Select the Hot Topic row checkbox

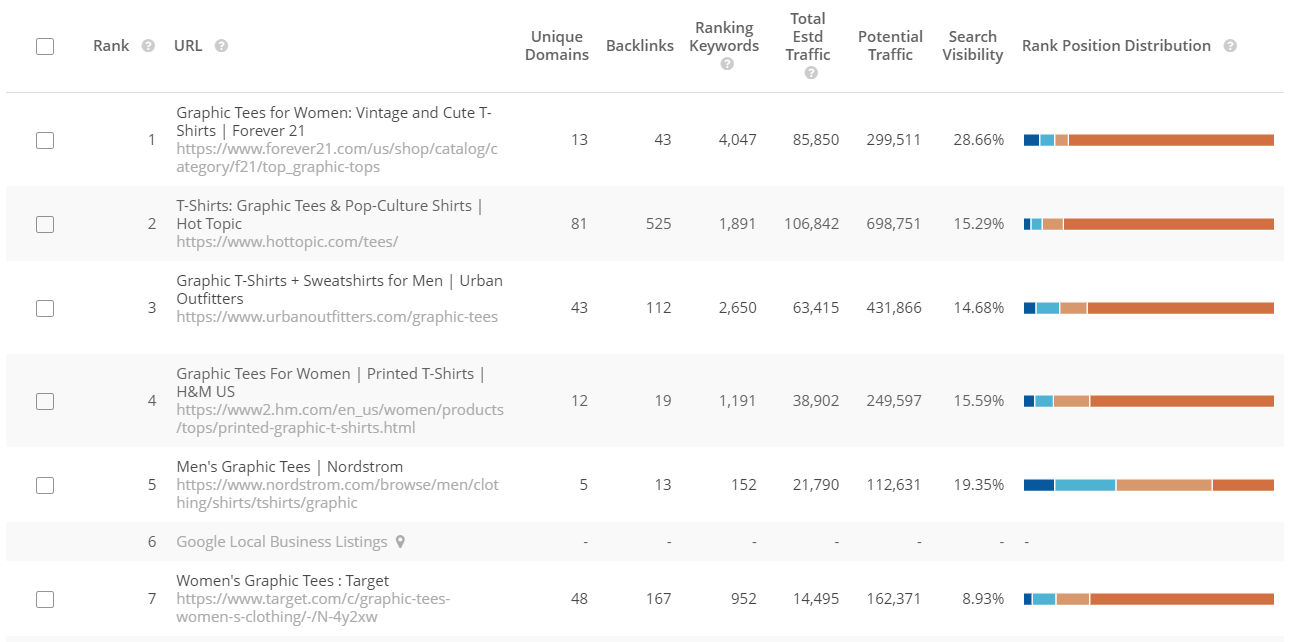tap(45, 224)
